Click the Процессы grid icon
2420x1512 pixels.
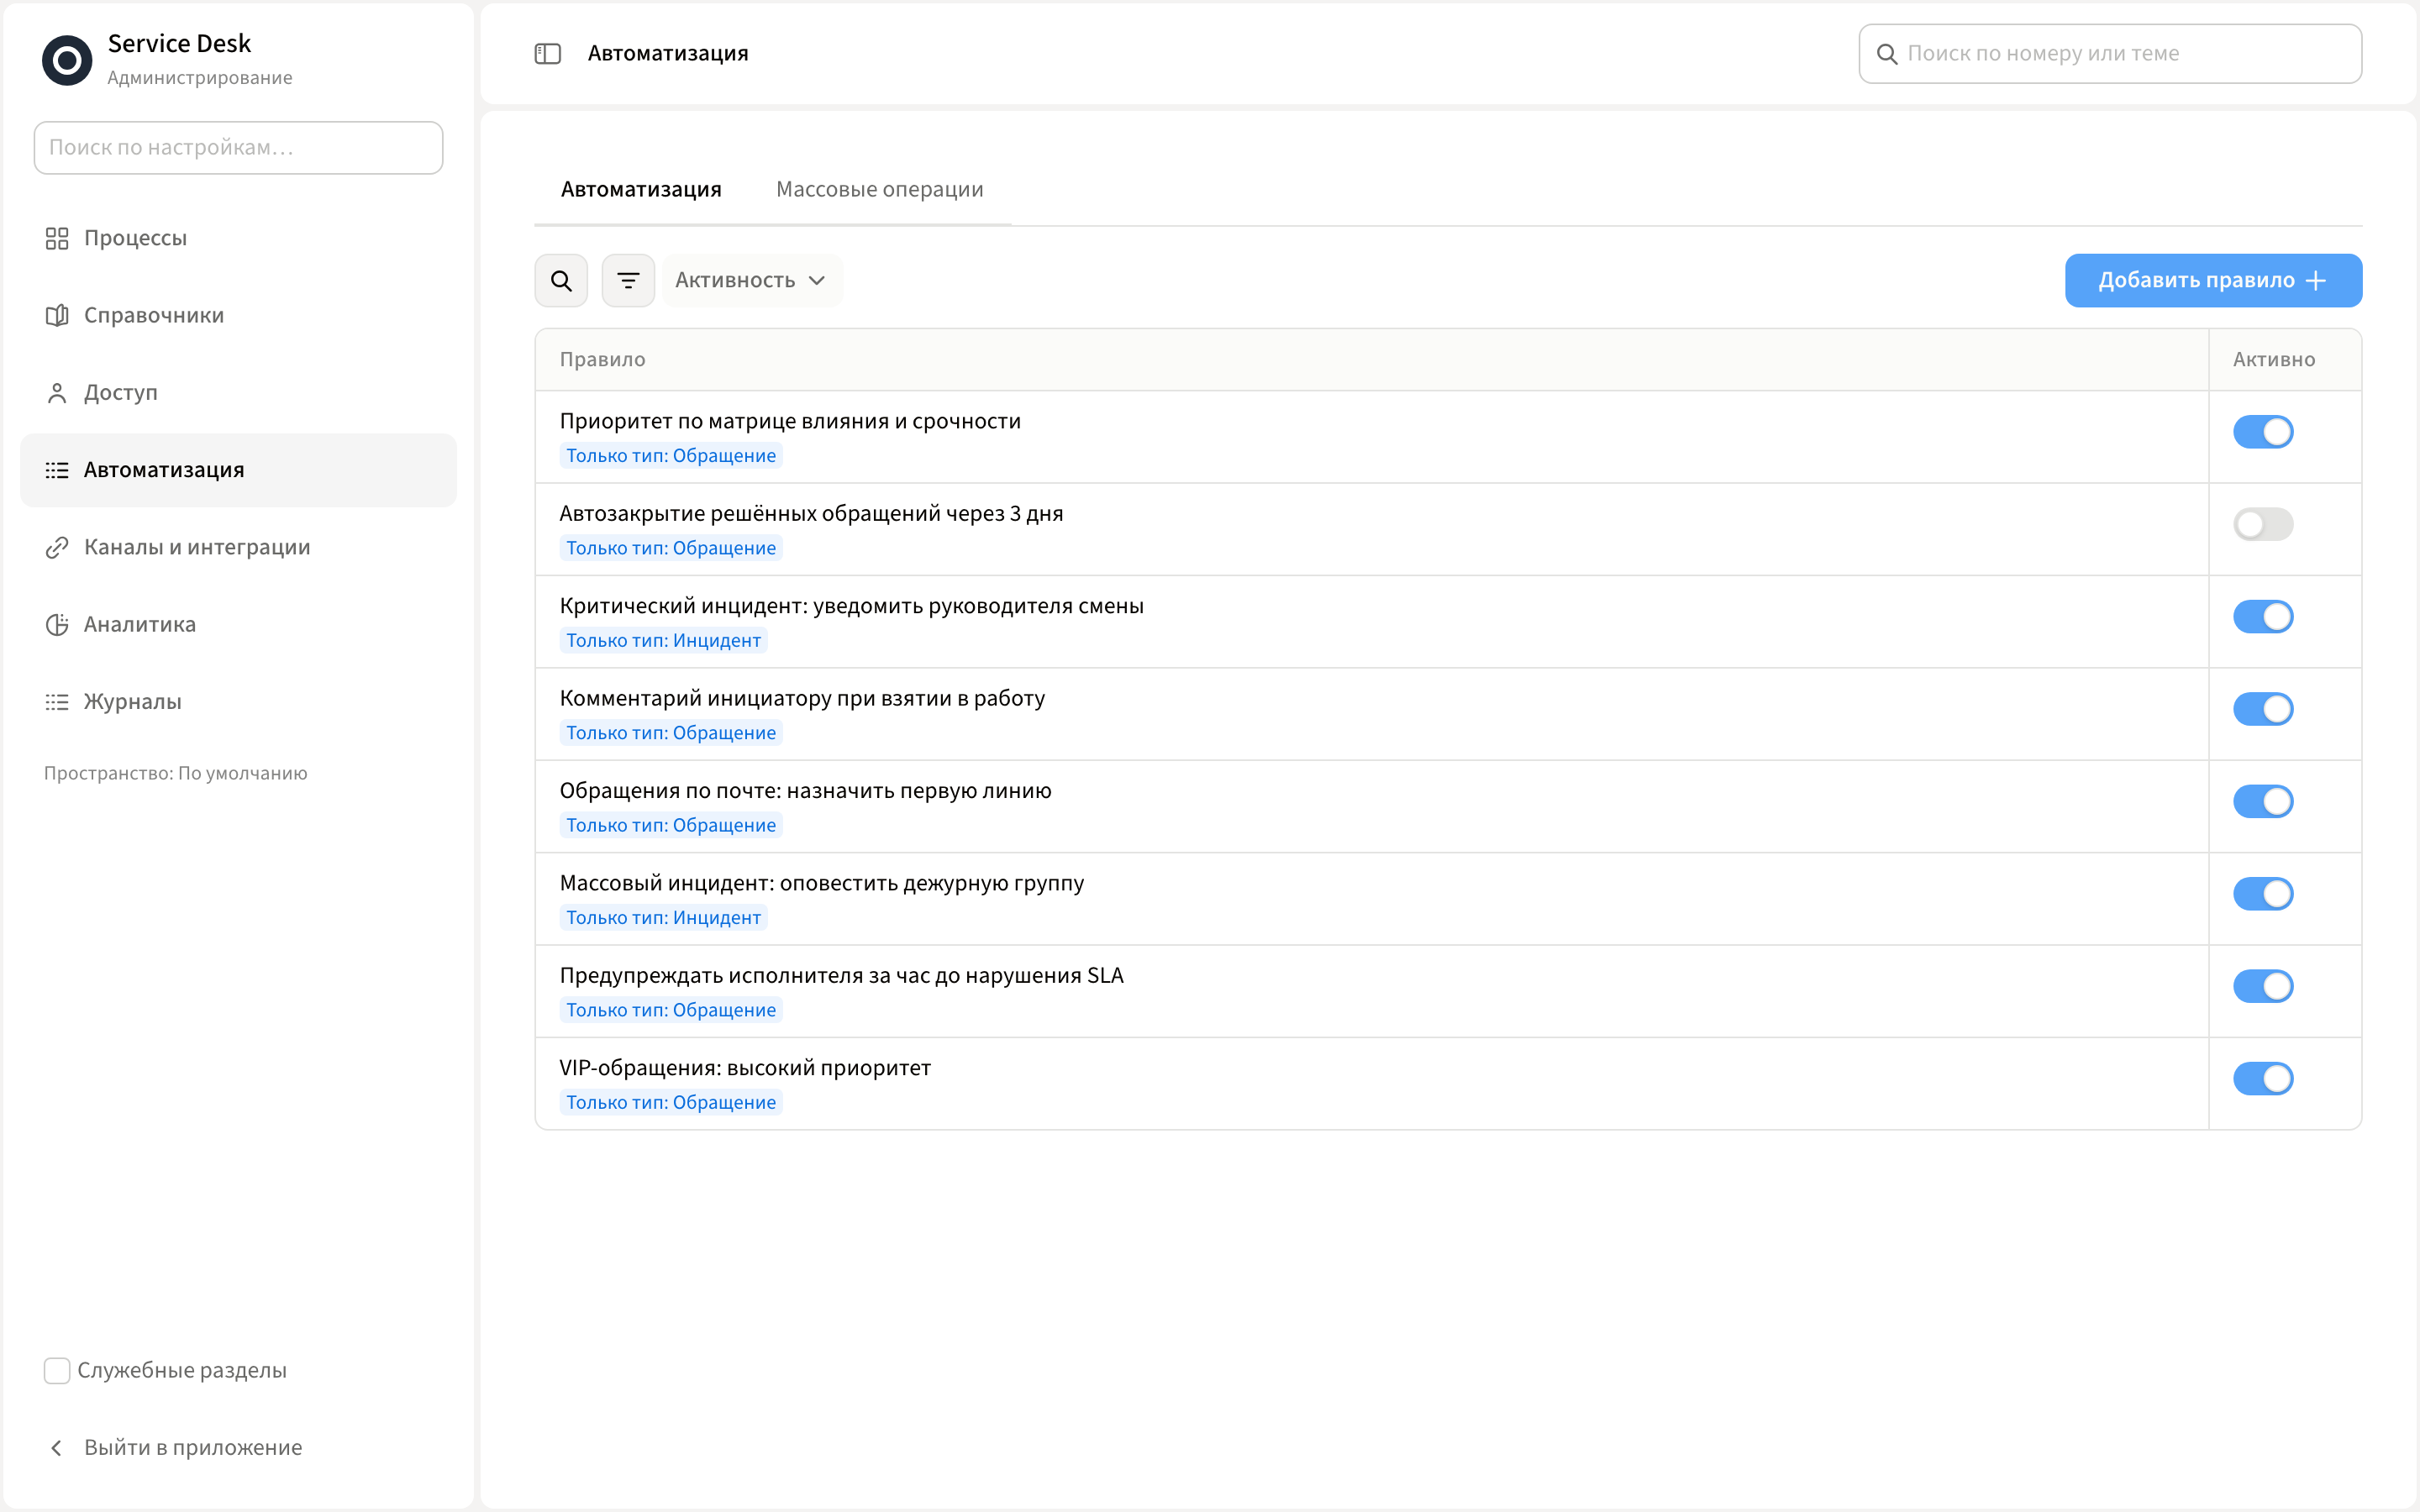tap(57, 238)
